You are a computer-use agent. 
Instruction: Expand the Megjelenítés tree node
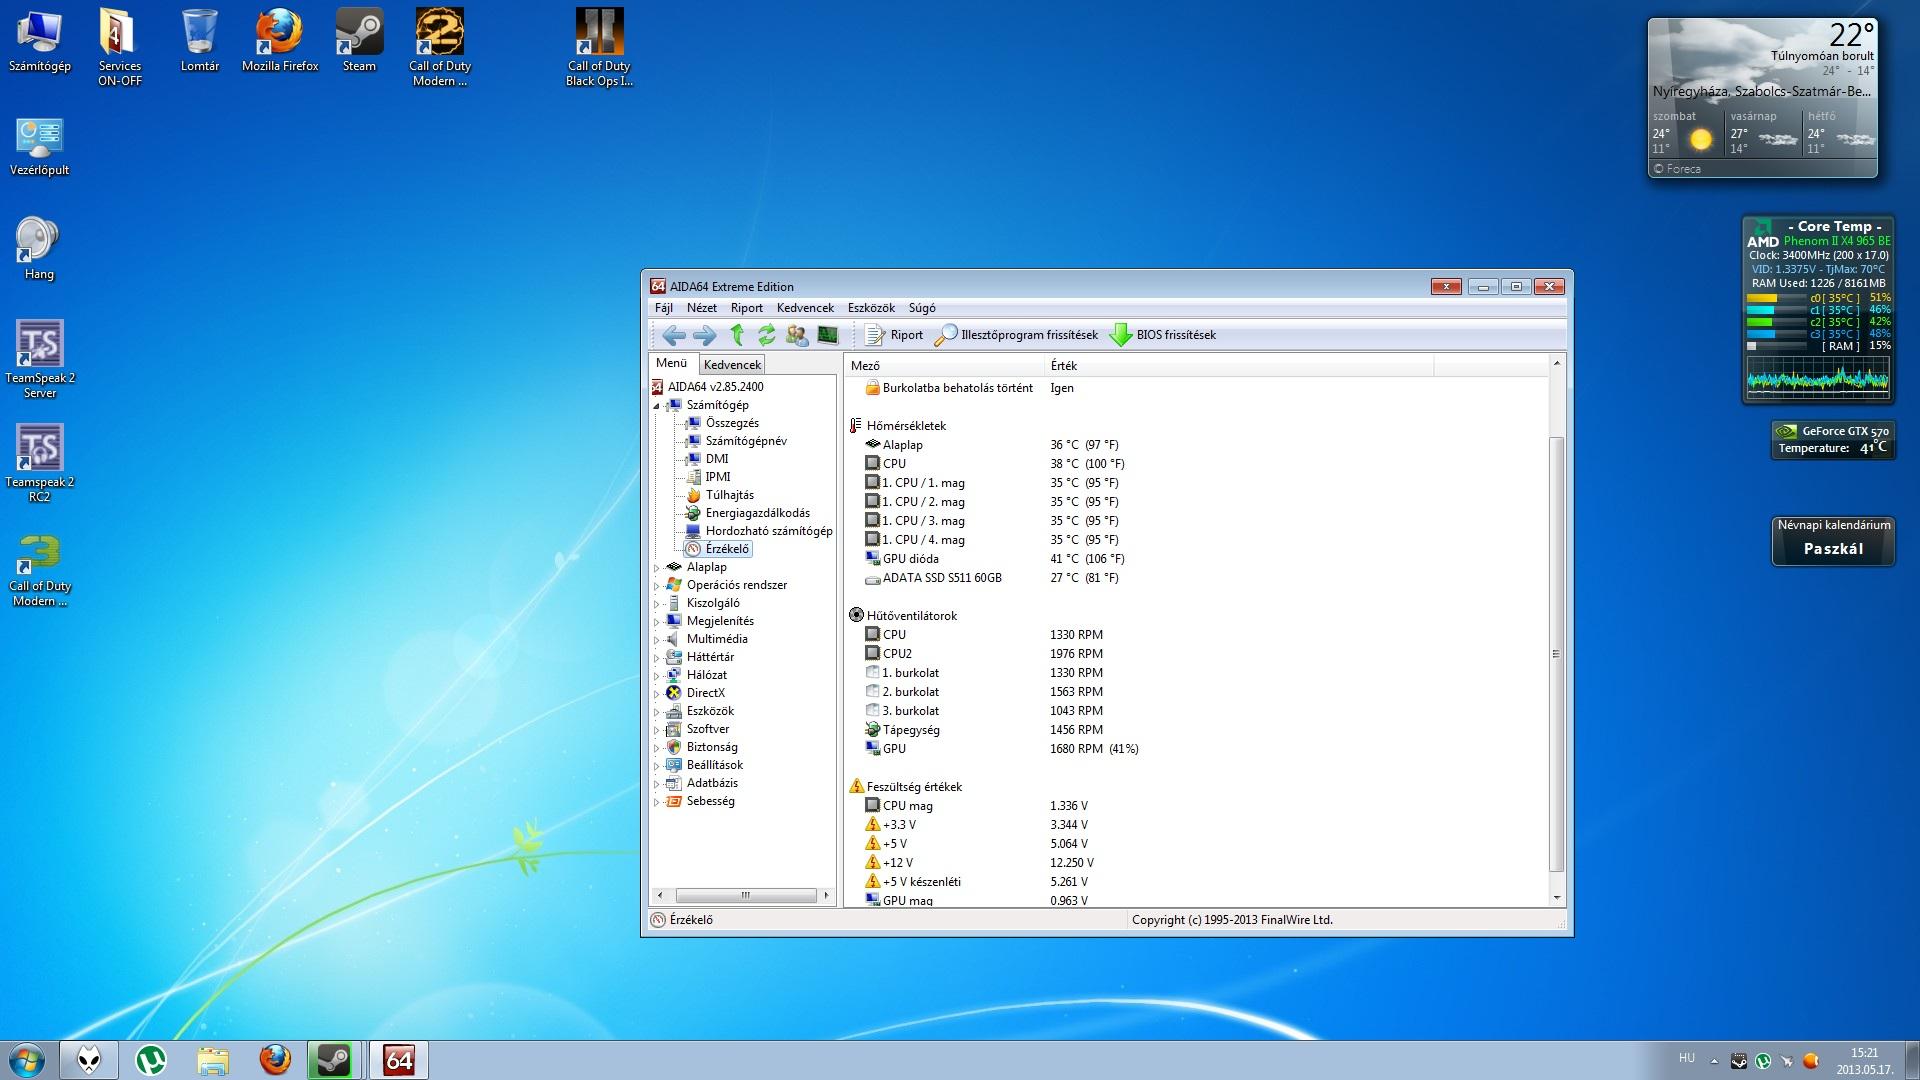(x=657, y=622)
